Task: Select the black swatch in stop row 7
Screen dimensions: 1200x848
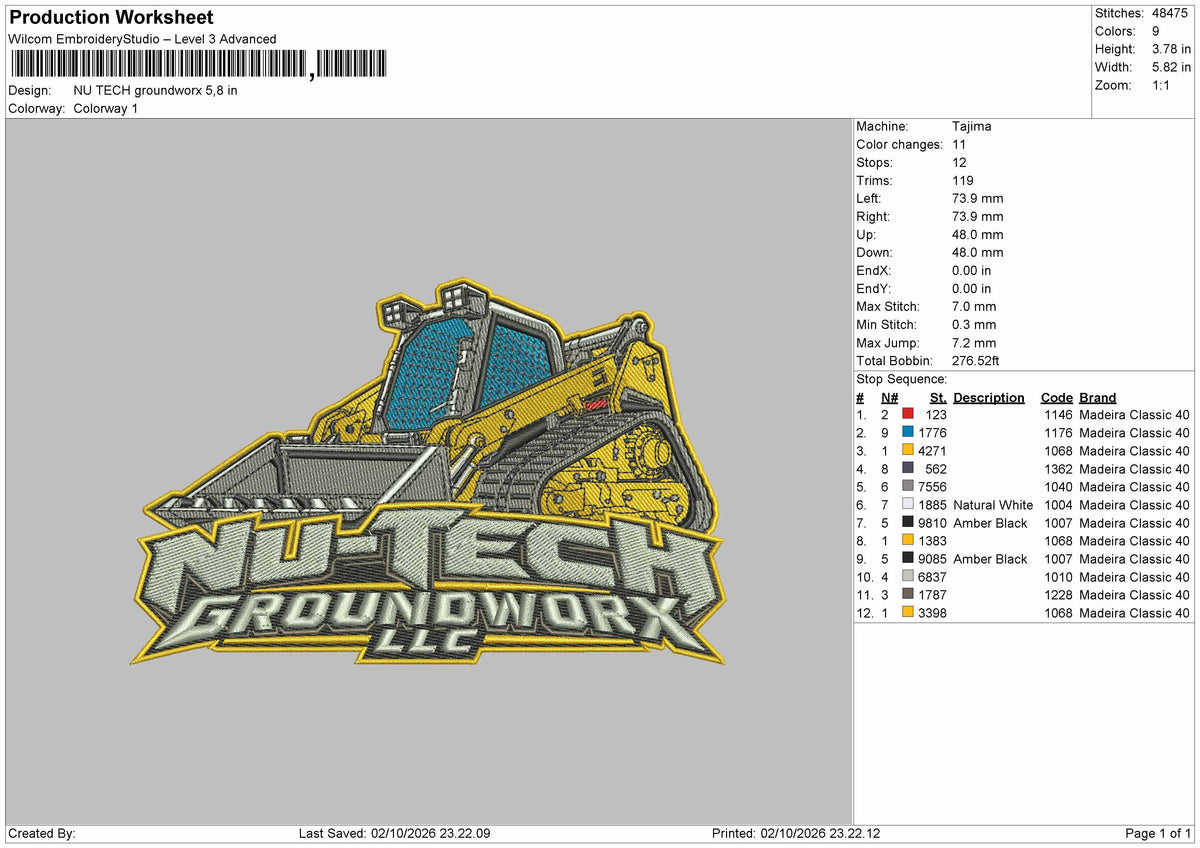Action: (x=907, y=522)
